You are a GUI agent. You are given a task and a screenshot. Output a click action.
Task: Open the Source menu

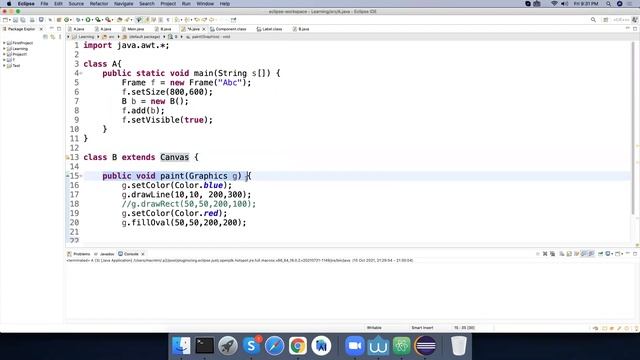pyautogui.click(x=76, y=4)
